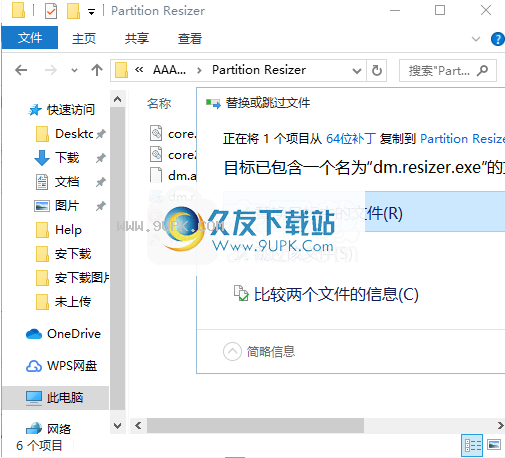
Task: Open the 文件 ribbon tab
Action: [x=29, y=38]
